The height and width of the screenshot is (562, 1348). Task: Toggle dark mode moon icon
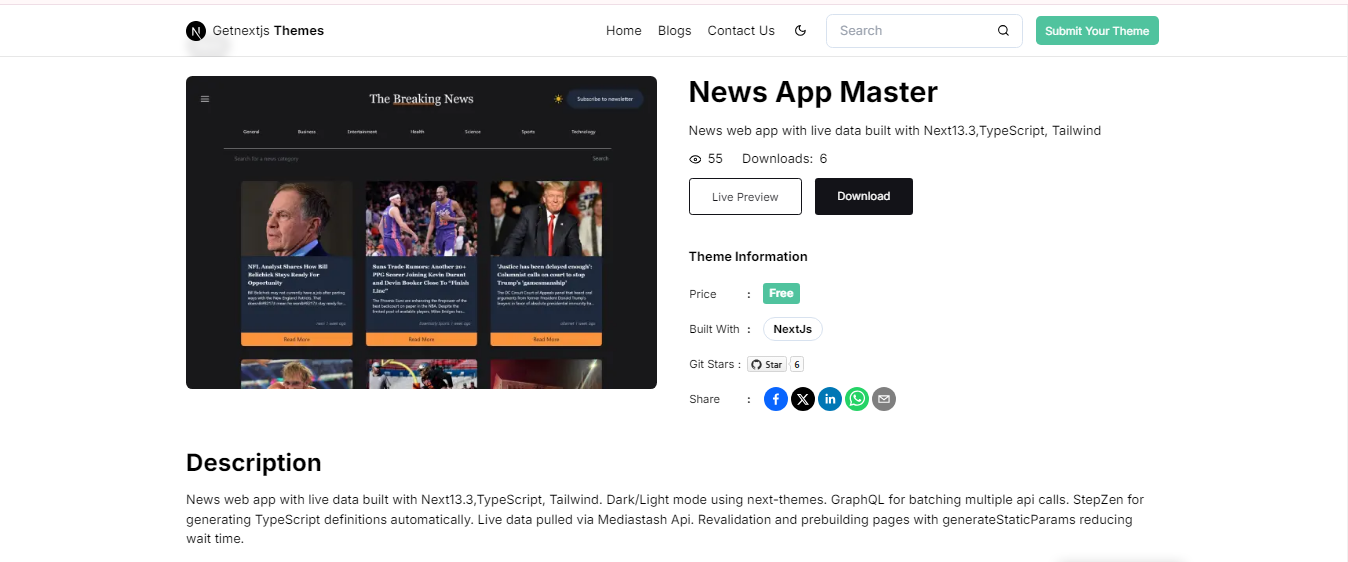click(x=800, y=31)
